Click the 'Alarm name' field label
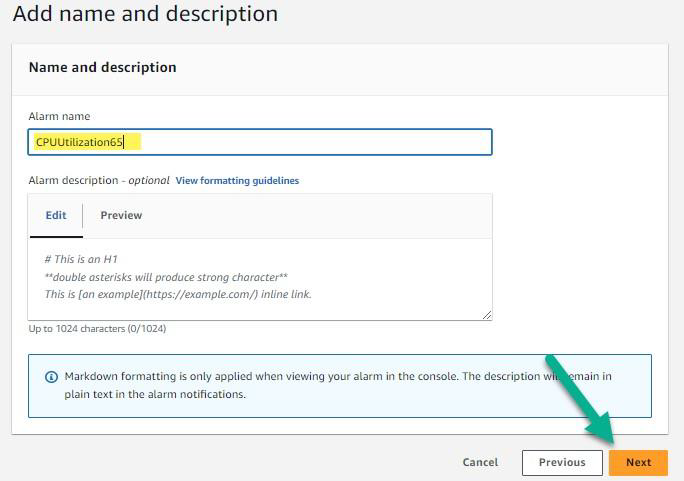 click(x=59, y=117)
